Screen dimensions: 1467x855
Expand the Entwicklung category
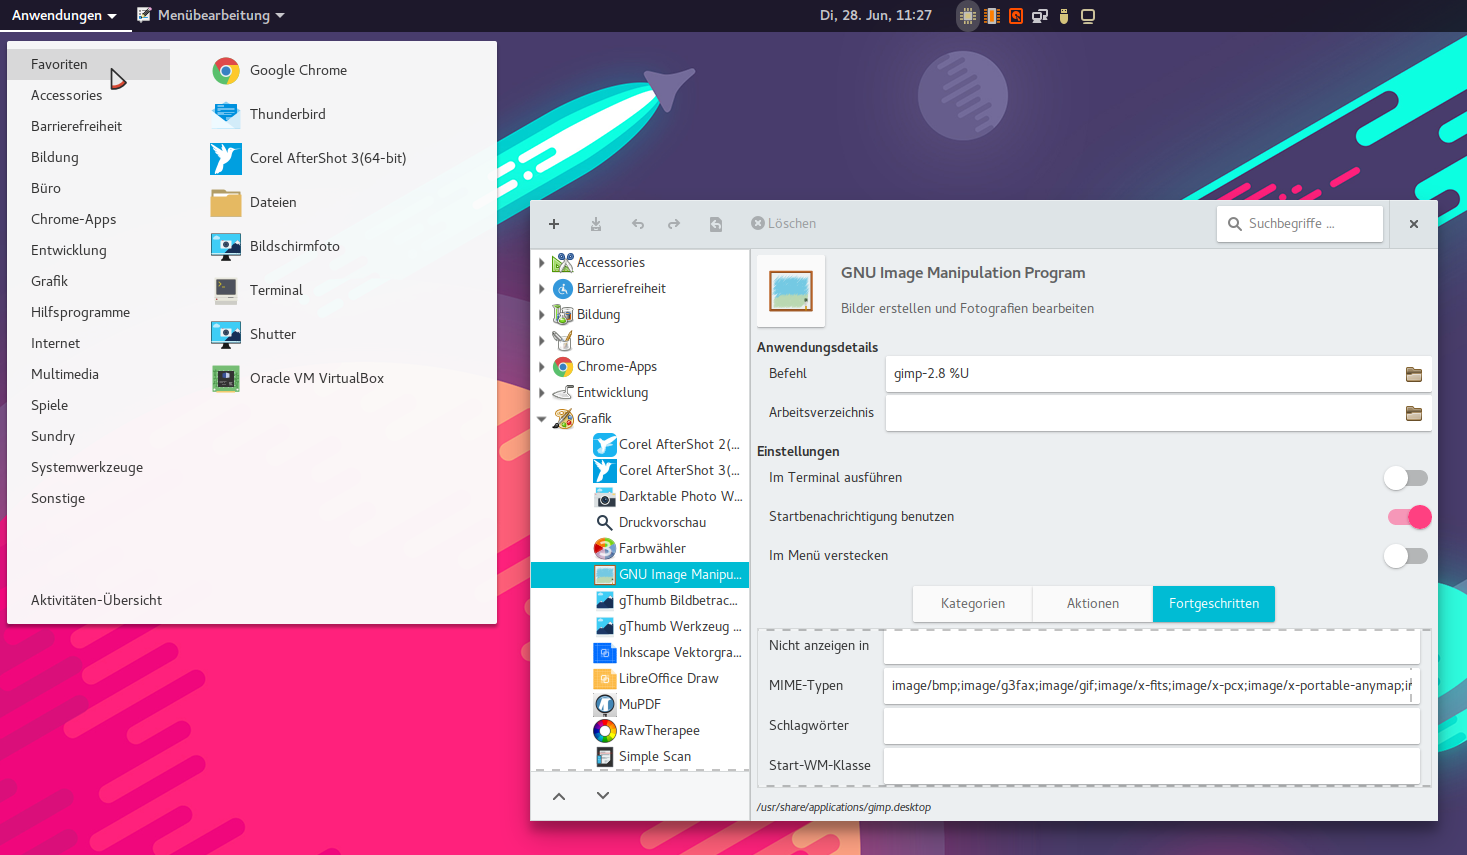point(541,392)
